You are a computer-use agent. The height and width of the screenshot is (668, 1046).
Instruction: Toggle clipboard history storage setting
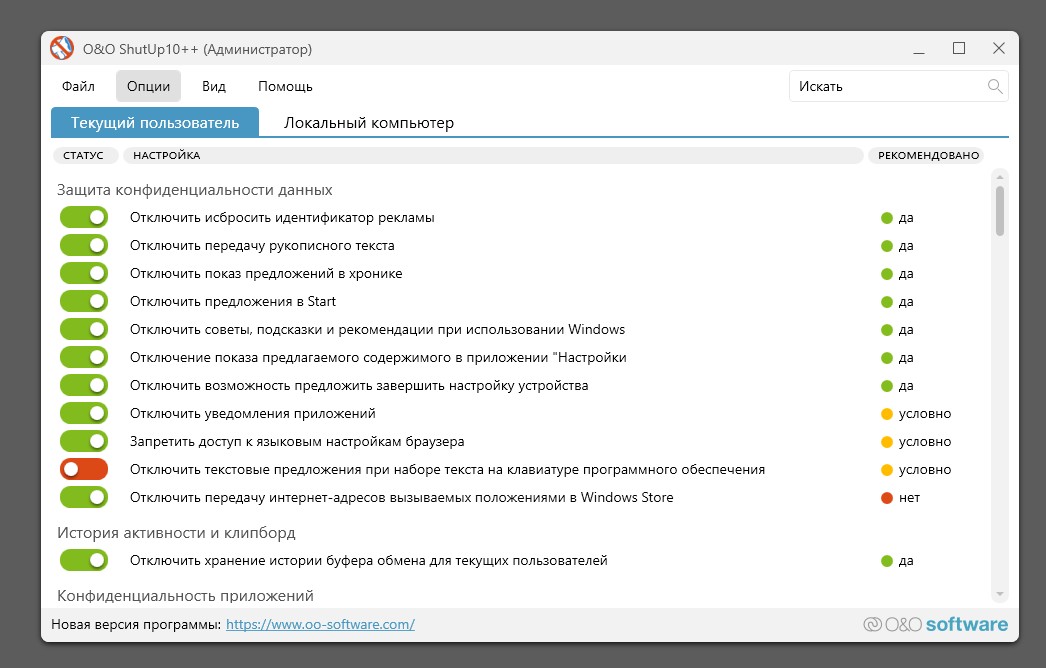click(84, 561)
